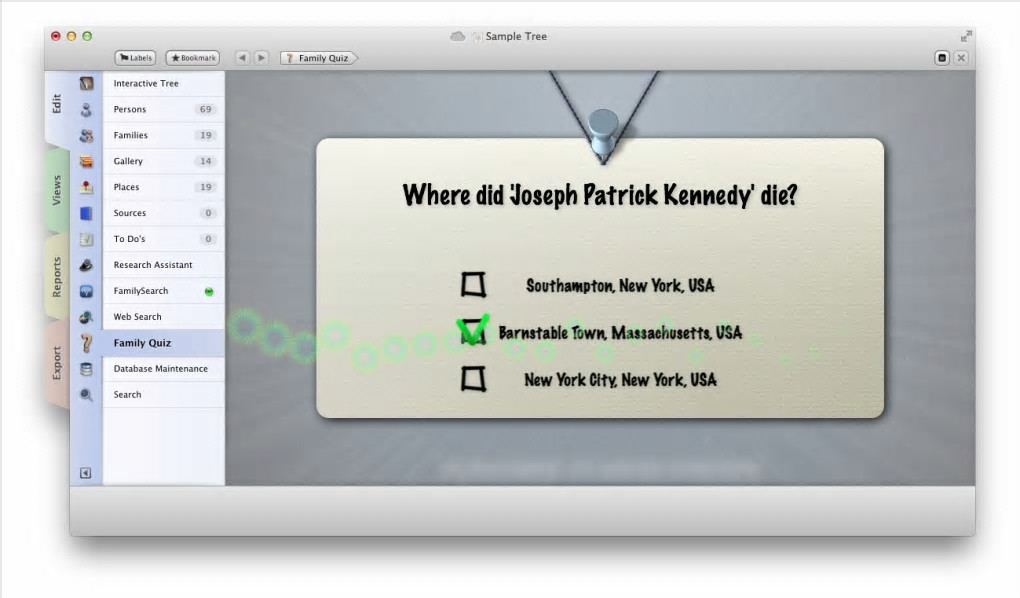Click the Search magnifier icon
This screenshot has width=1020, height=598.
pos(86,394)
